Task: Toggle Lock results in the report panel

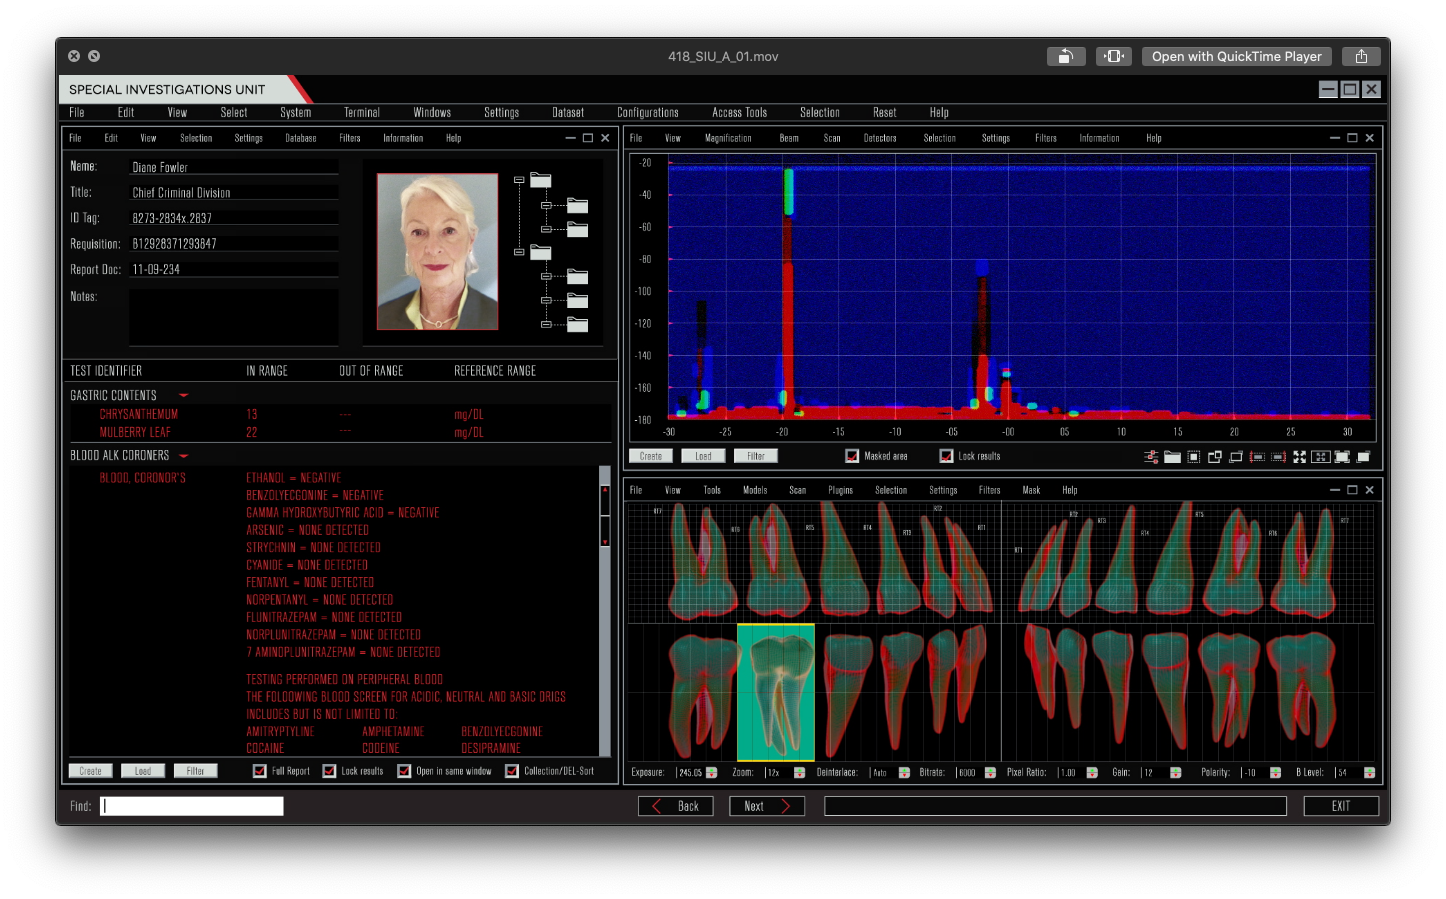Action: (329, 771)
